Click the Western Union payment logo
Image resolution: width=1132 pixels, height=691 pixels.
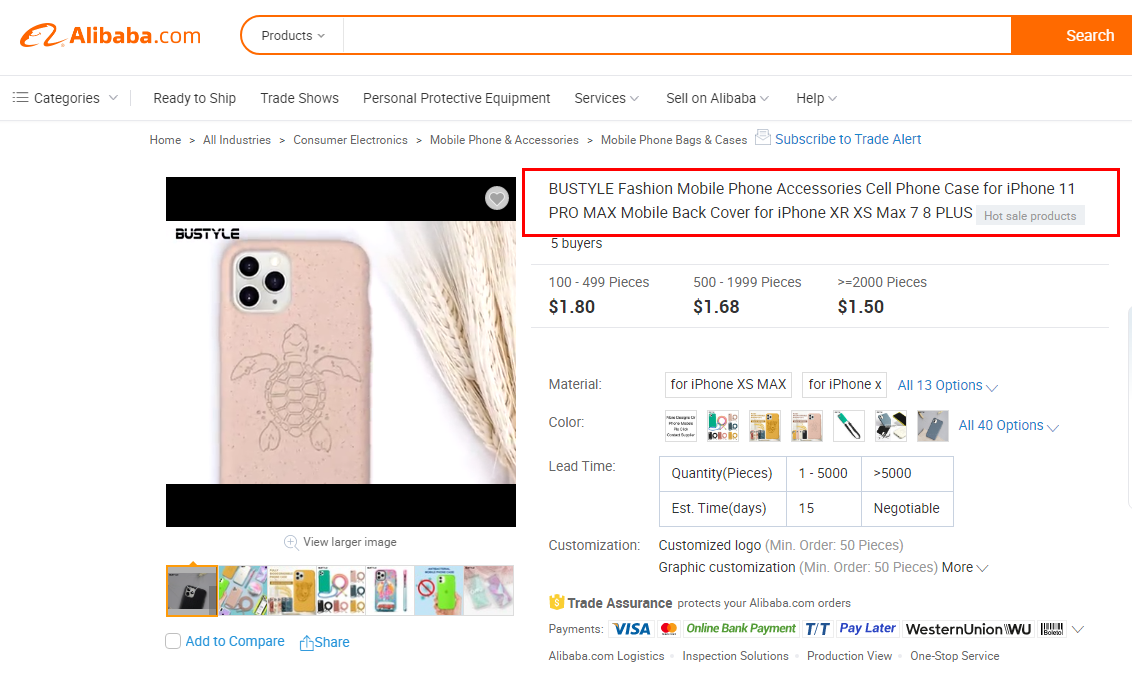(967, 629)
